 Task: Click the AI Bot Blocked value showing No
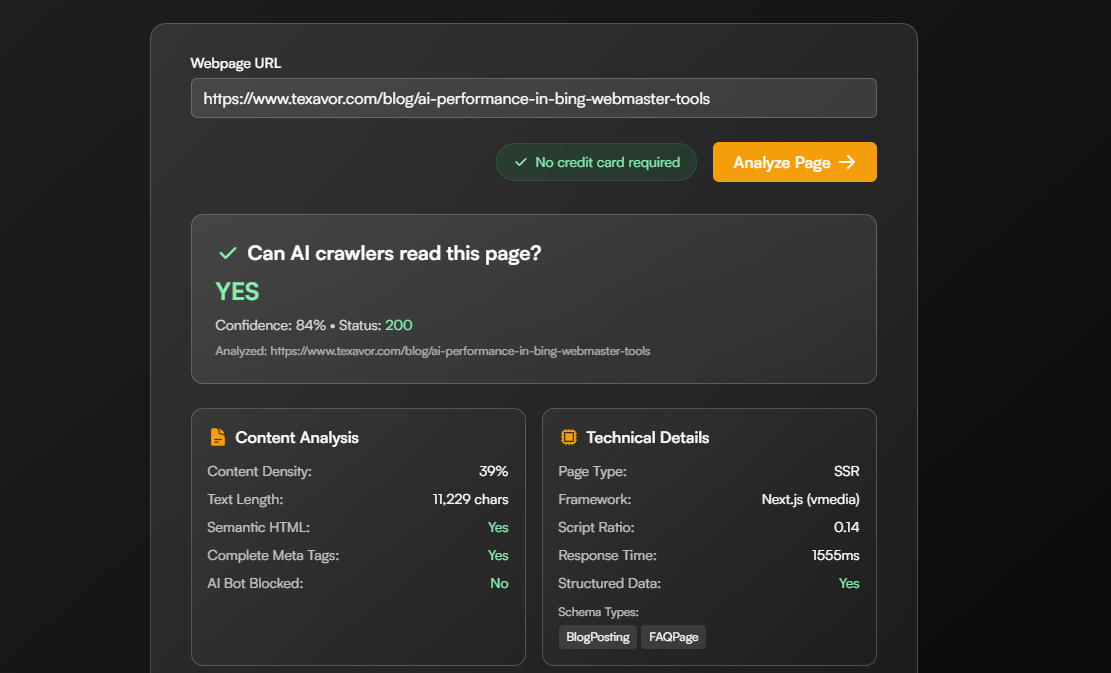tap(499, 583)
